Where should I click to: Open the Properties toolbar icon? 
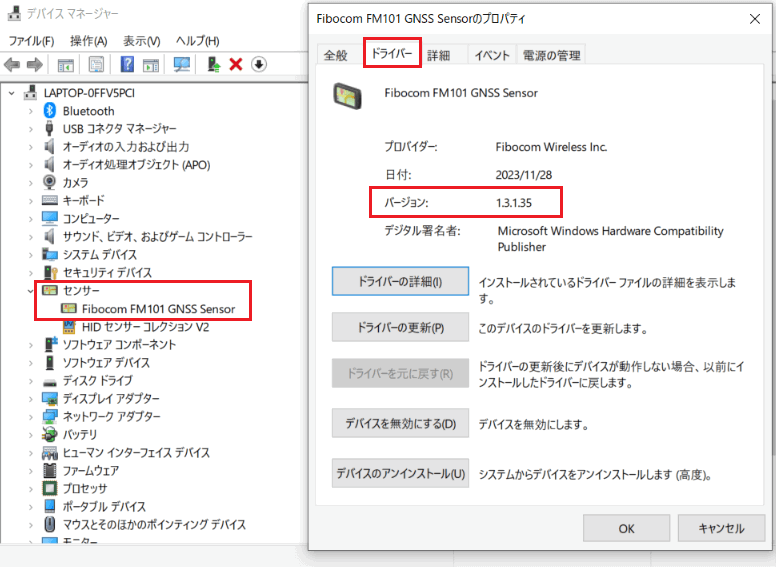[x=97, y=64]
